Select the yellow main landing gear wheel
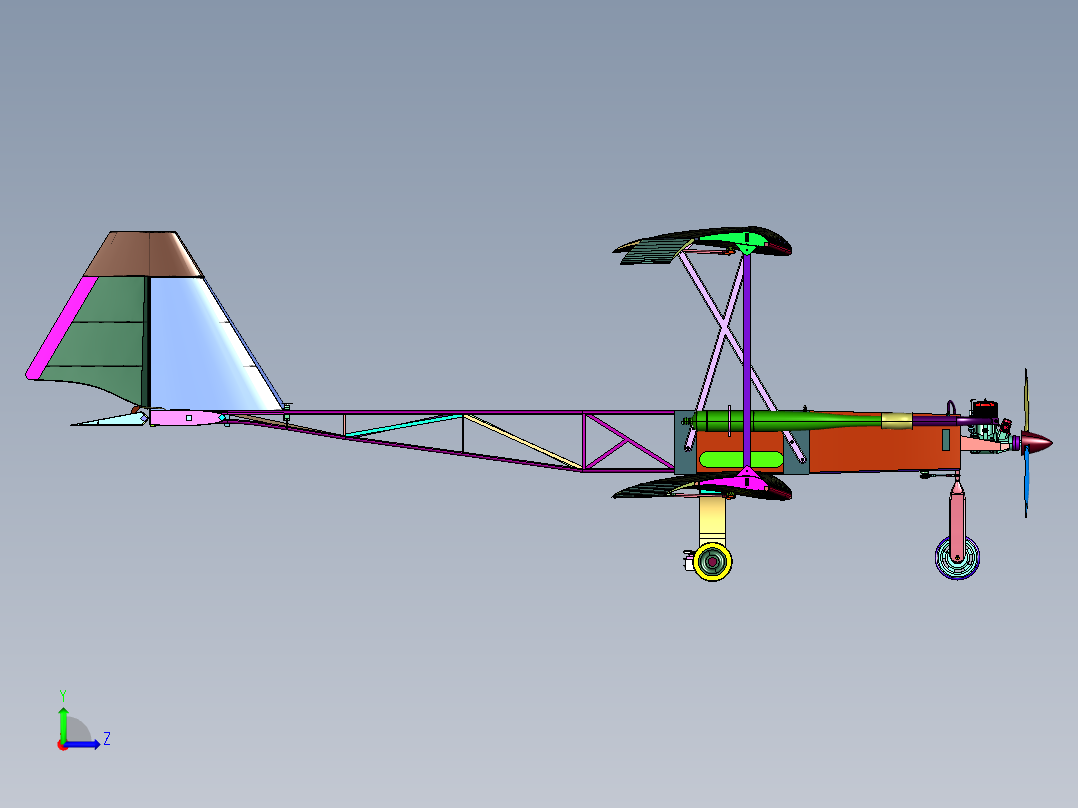1078x808 pixels. coord(713,562)
